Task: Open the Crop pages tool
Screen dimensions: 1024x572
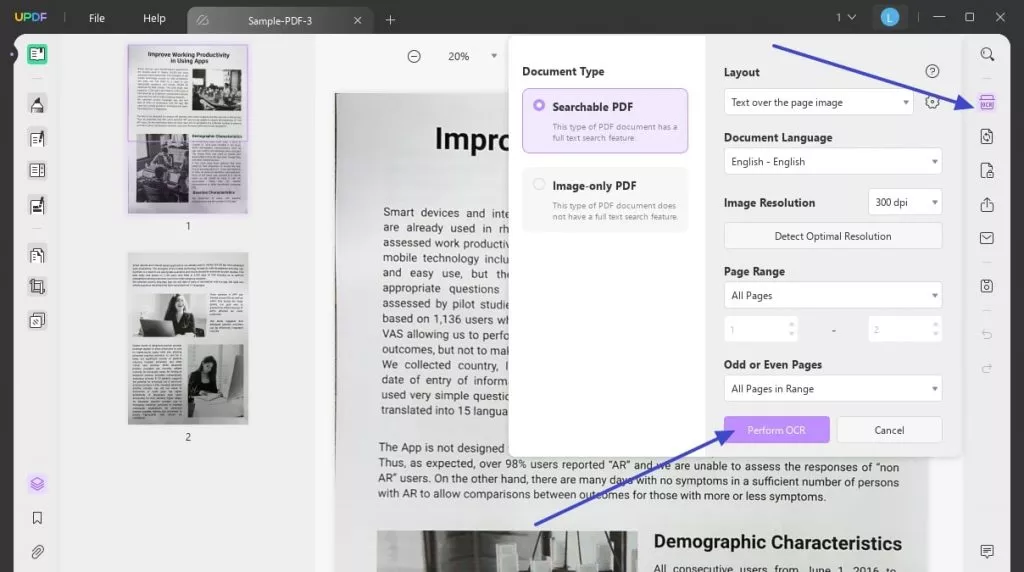Action: (37, 287)
